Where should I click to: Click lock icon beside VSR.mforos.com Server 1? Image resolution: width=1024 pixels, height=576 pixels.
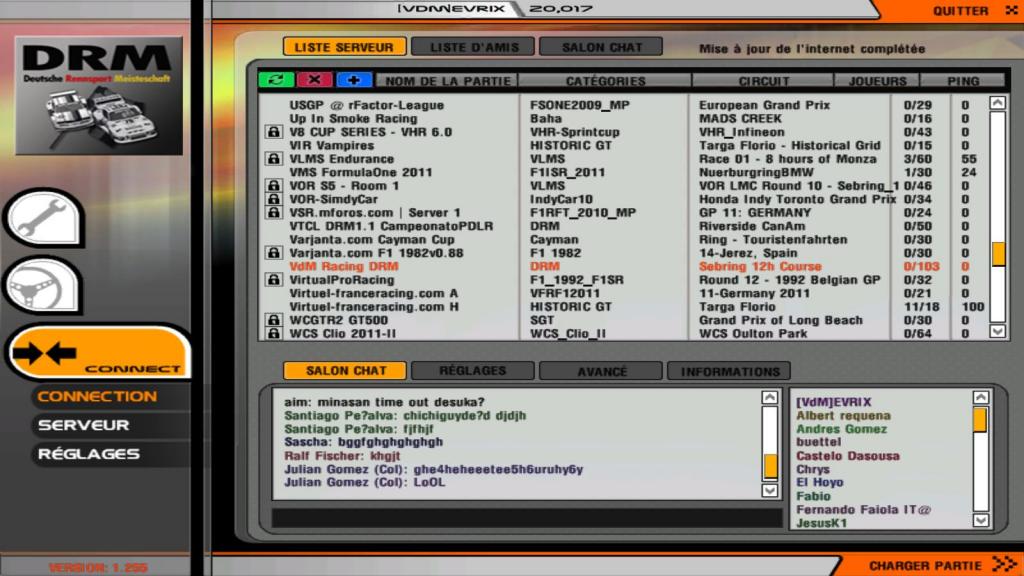point(274,212)
